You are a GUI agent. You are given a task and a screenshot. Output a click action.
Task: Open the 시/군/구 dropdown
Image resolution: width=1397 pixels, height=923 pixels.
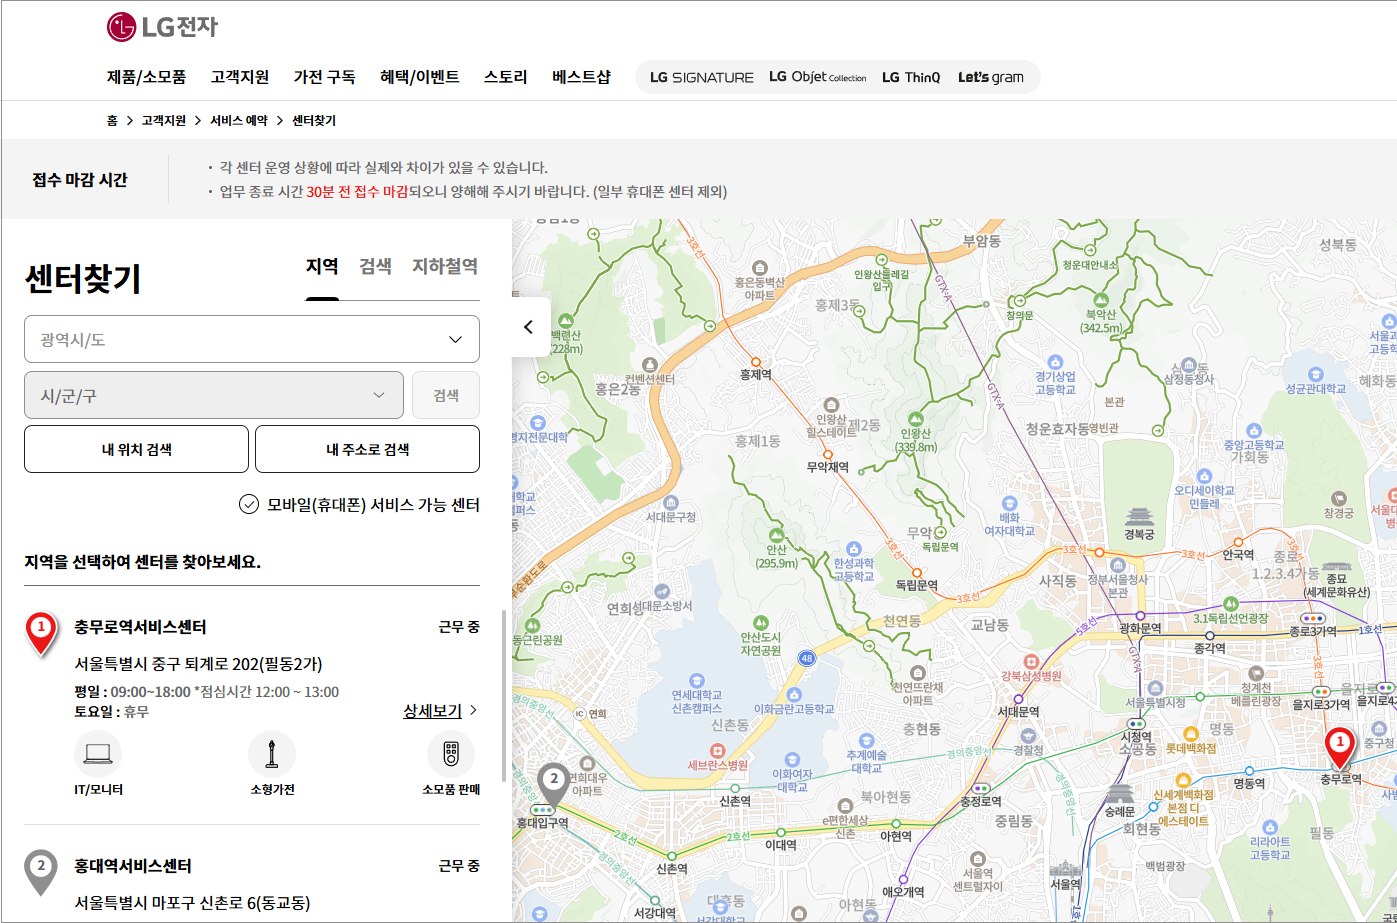tap(213, 395)
